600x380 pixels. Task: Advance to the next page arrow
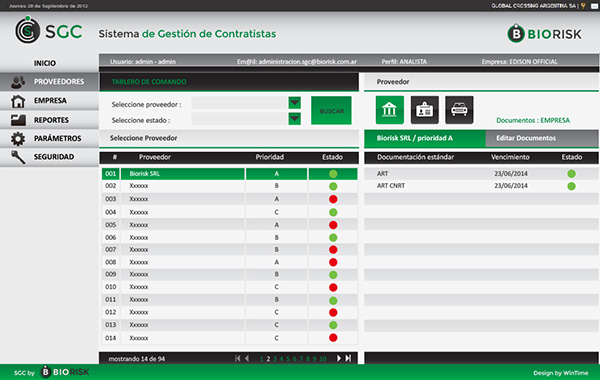click(x=339, y=358)
